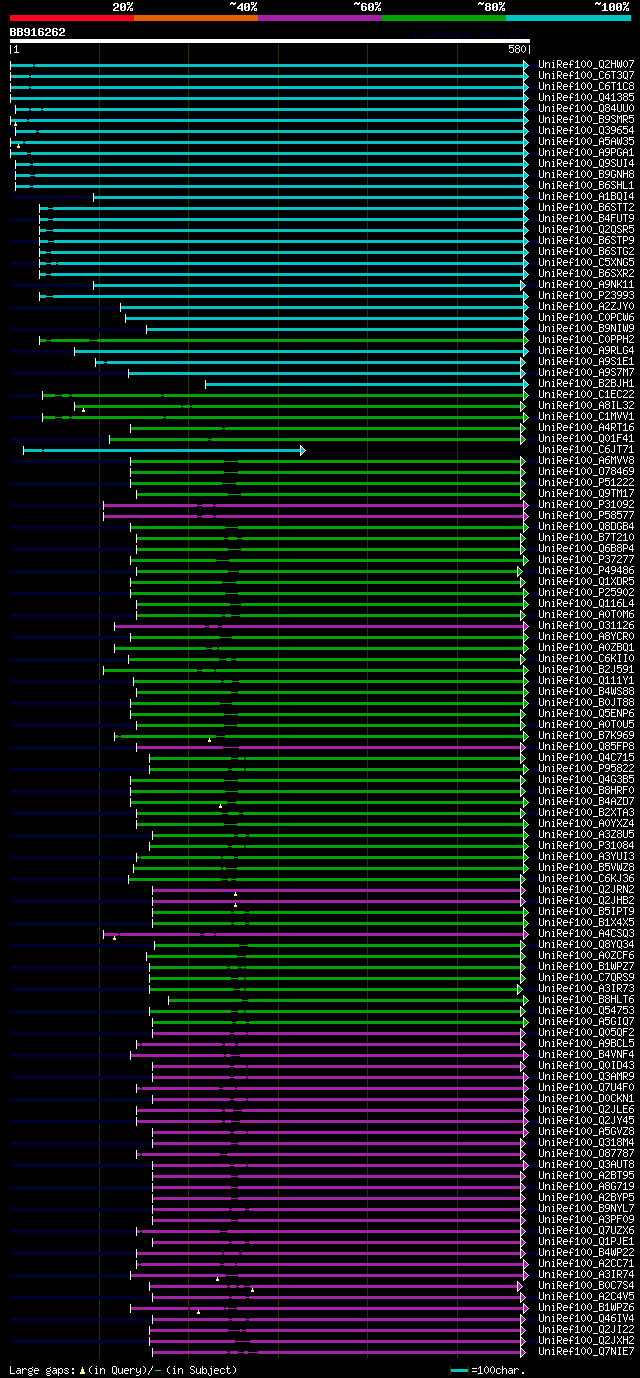Select the UniRef100_C6KII0 label
The height and width of the screenshot is (1378, 640).
(x=586, y=658)
